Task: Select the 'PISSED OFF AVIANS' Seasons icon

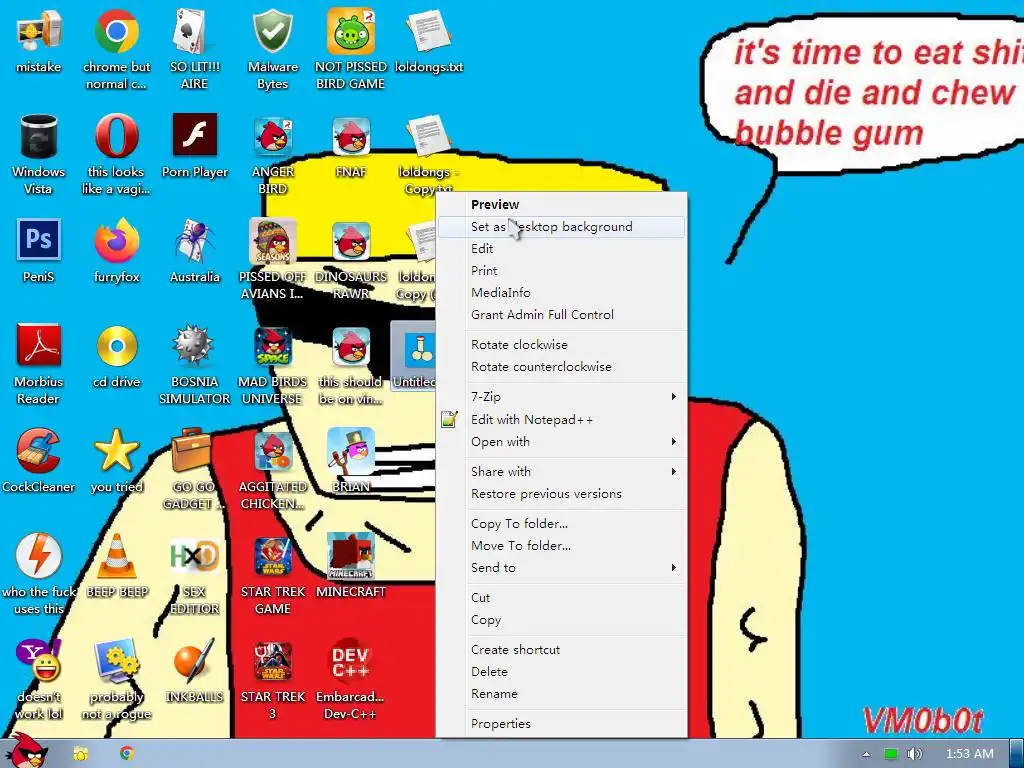Action: 272,259
